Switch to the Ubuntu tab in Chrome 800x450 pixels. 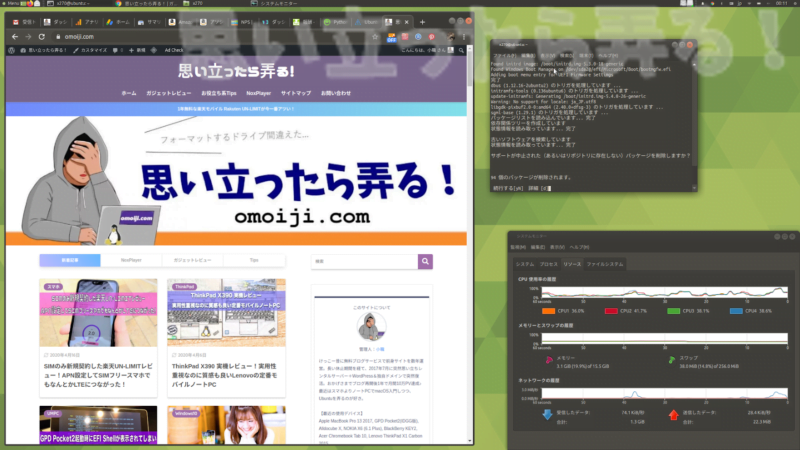[367, 22]
